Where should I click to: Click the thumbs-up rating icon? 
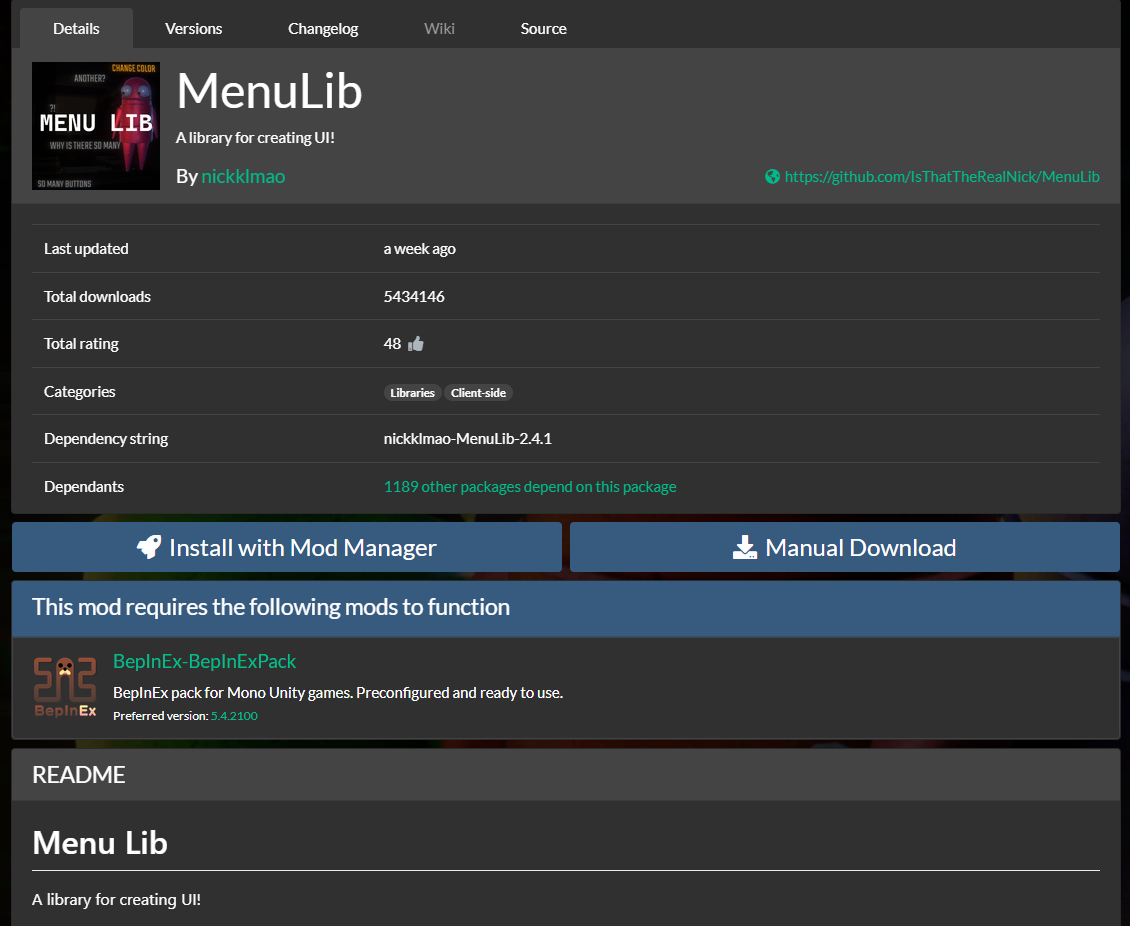click(x=416, y=344)
